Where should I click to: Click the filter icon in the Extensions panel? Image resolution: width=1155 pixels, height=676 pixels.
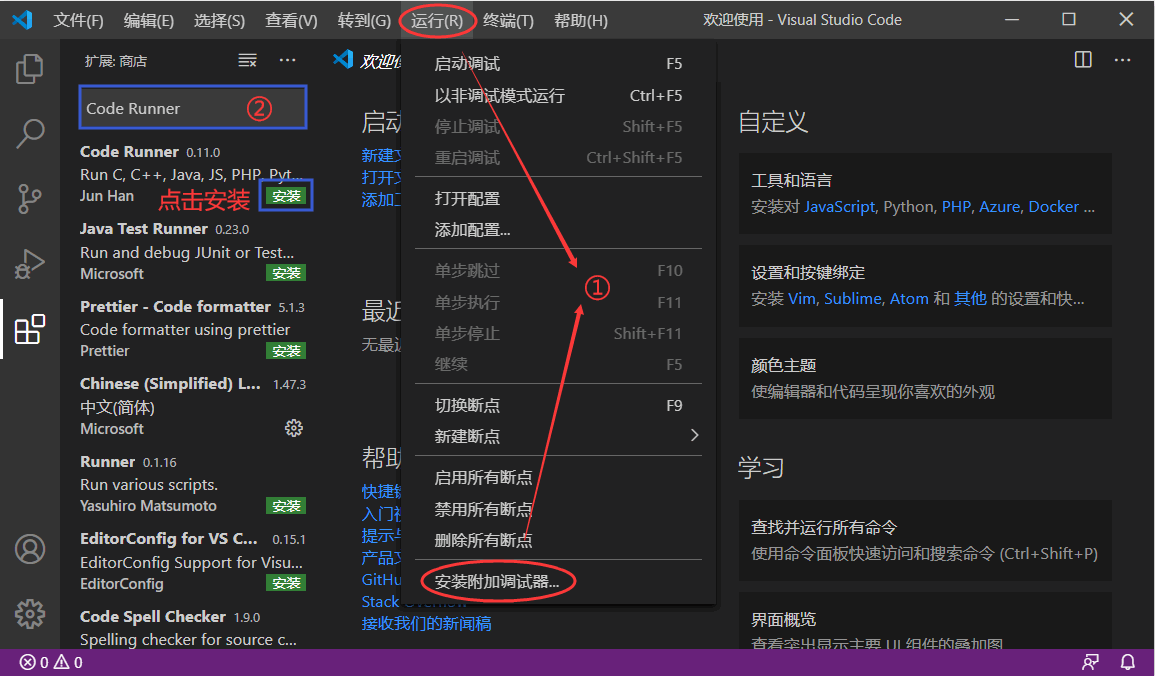247,60
